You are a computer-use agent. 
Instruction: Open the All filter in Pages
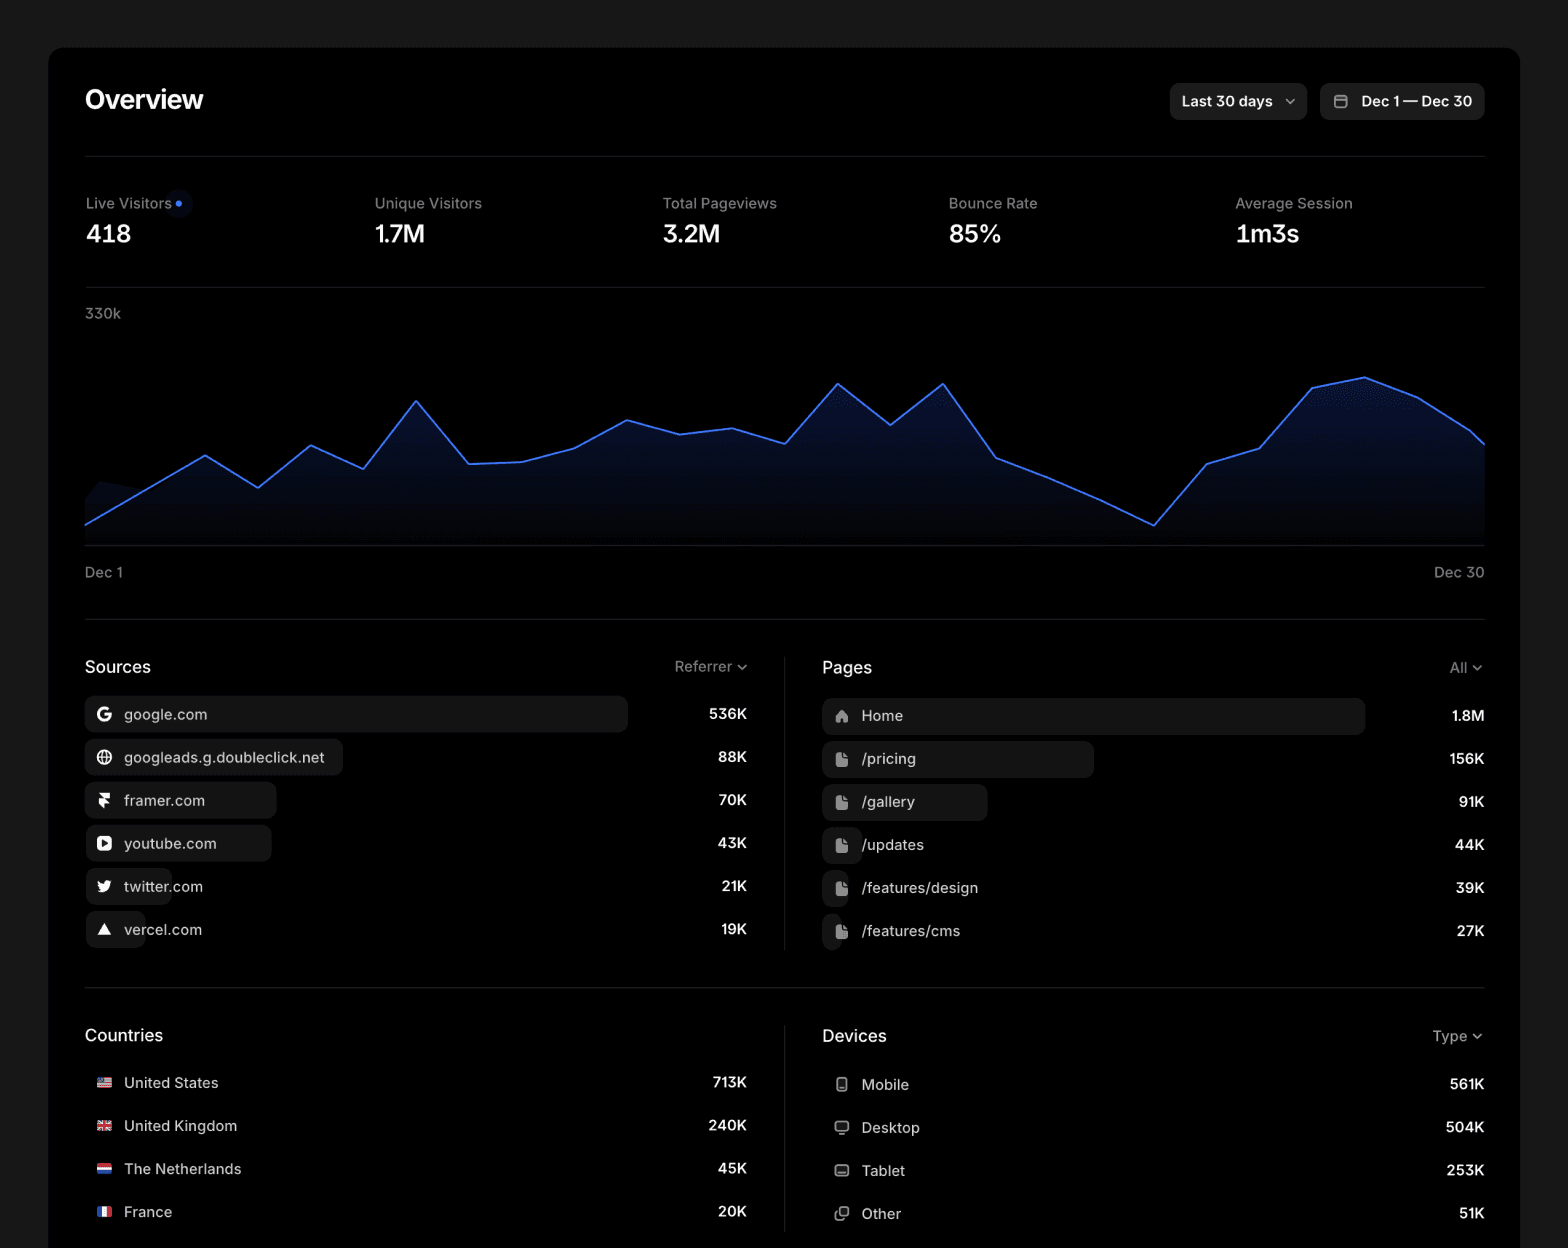(x=1465, y=668)
